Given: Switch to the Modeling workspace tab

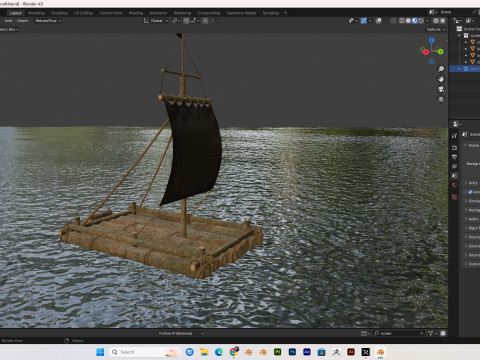Looking at the screenshot, I should coord(36,13).
